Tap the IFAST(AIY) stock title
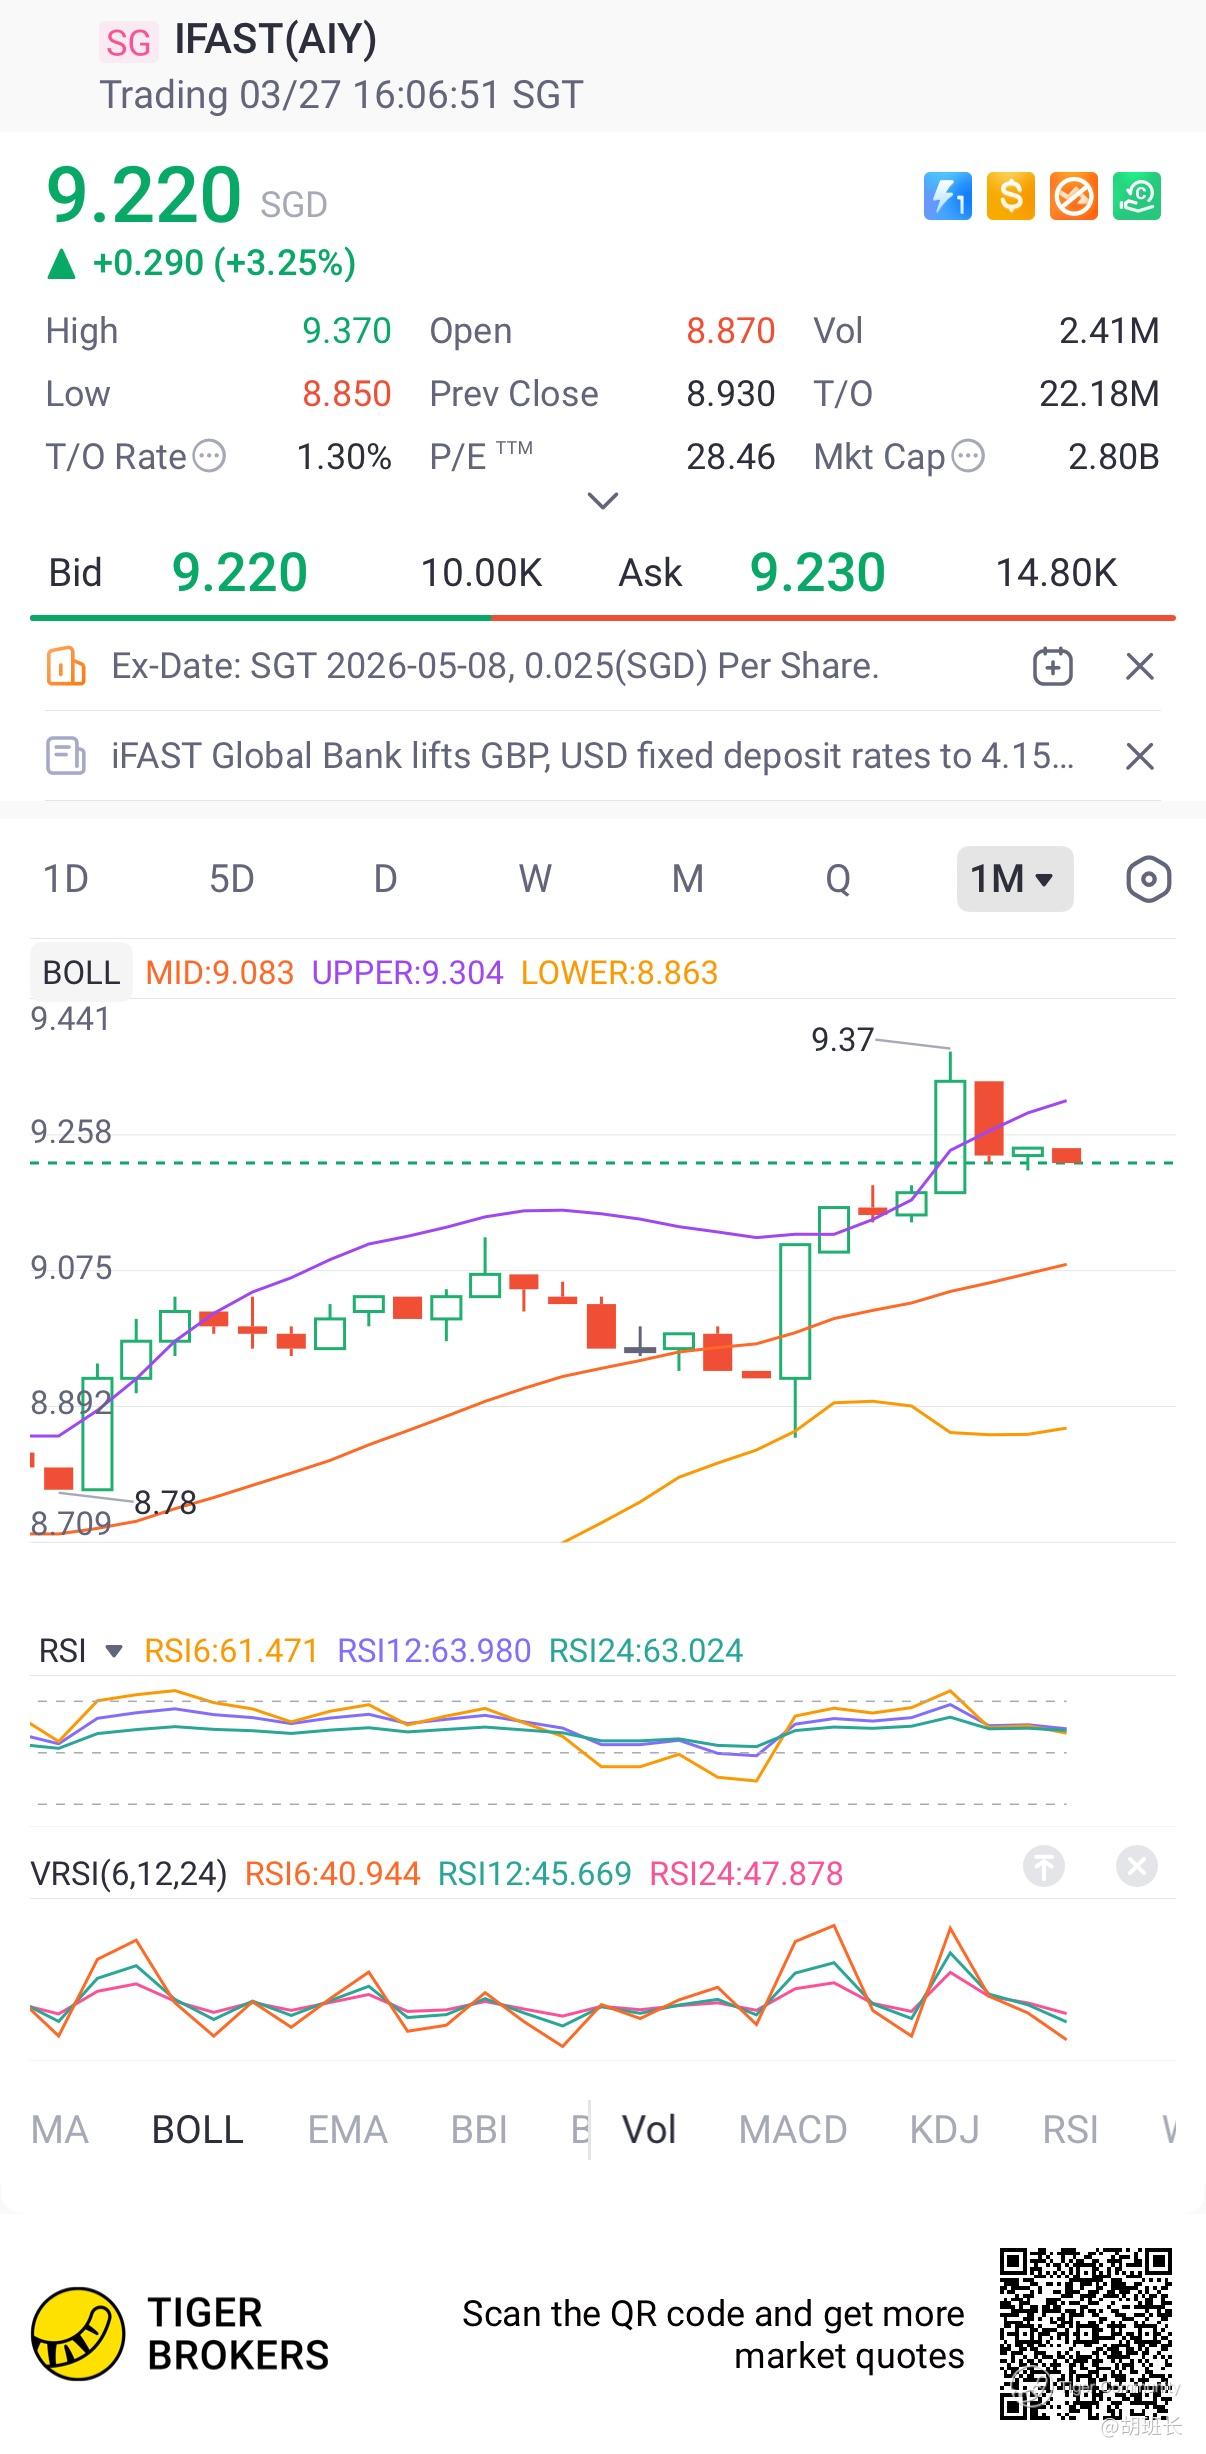The width and height of the screenshot is (1206, 2454). pos(275,39)
